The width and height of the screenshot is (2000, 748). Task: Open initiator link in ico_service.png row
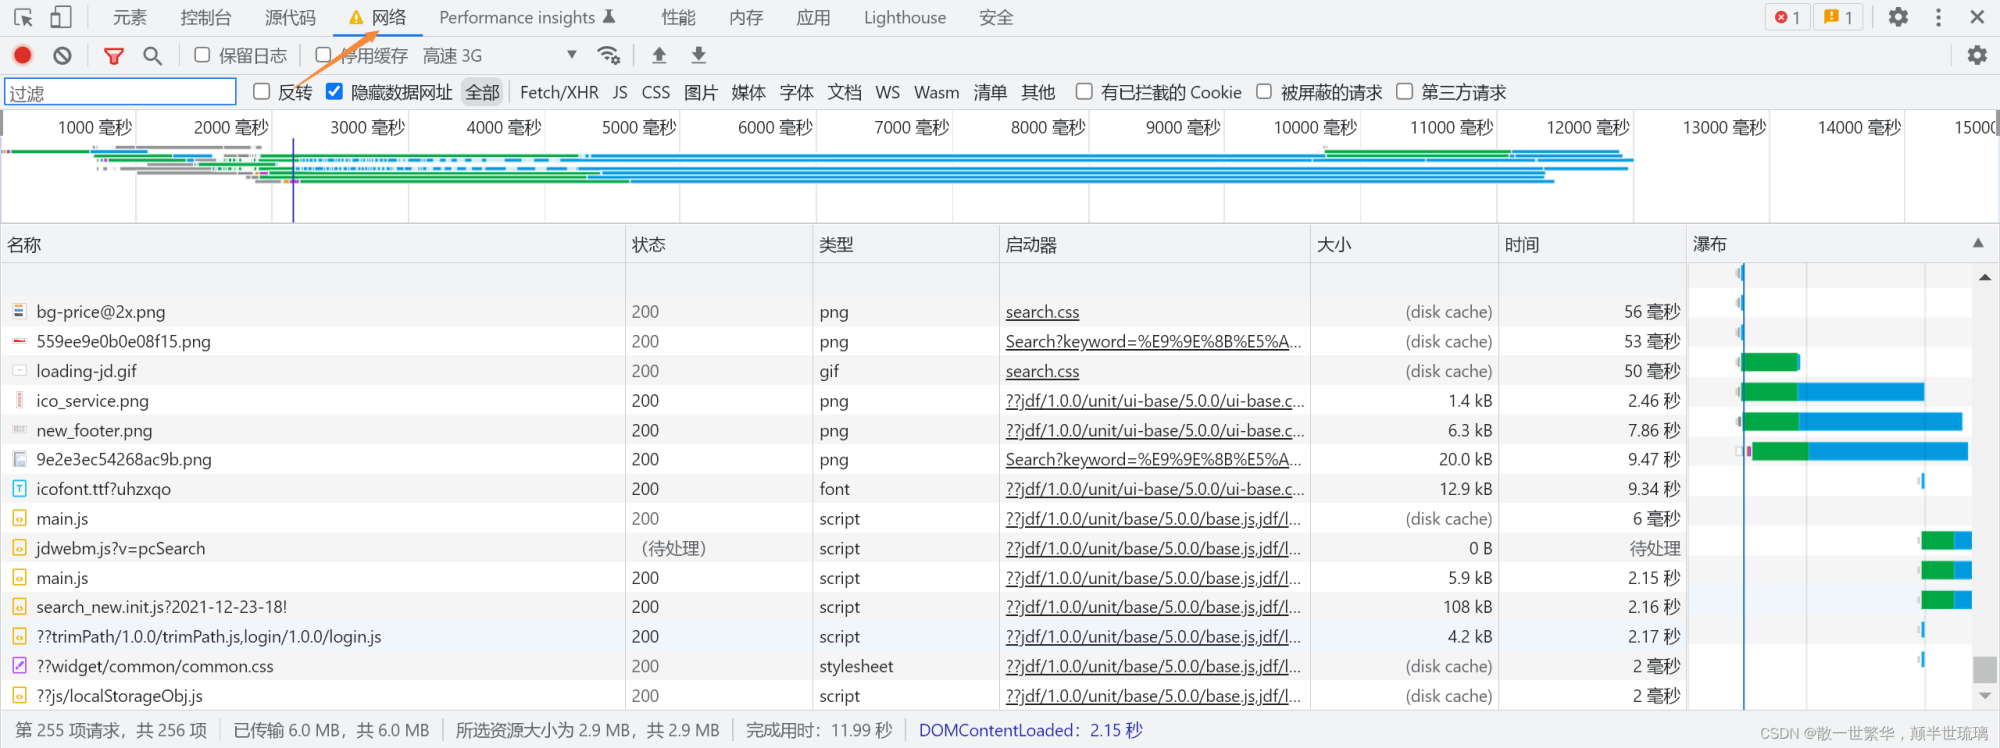(x=1154, y=401)
